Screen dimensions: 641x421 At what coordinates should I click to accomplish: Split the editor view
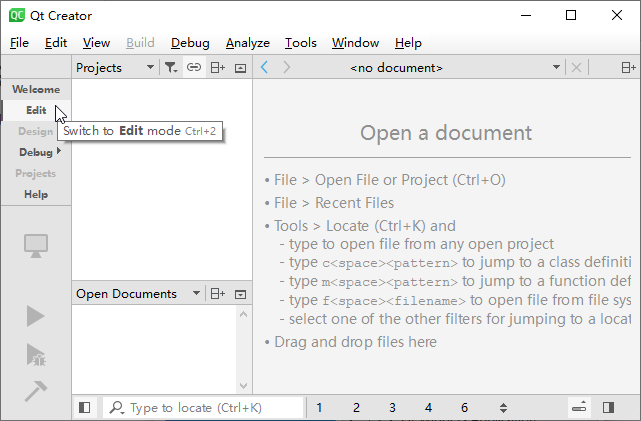click(x=628, y=68)
